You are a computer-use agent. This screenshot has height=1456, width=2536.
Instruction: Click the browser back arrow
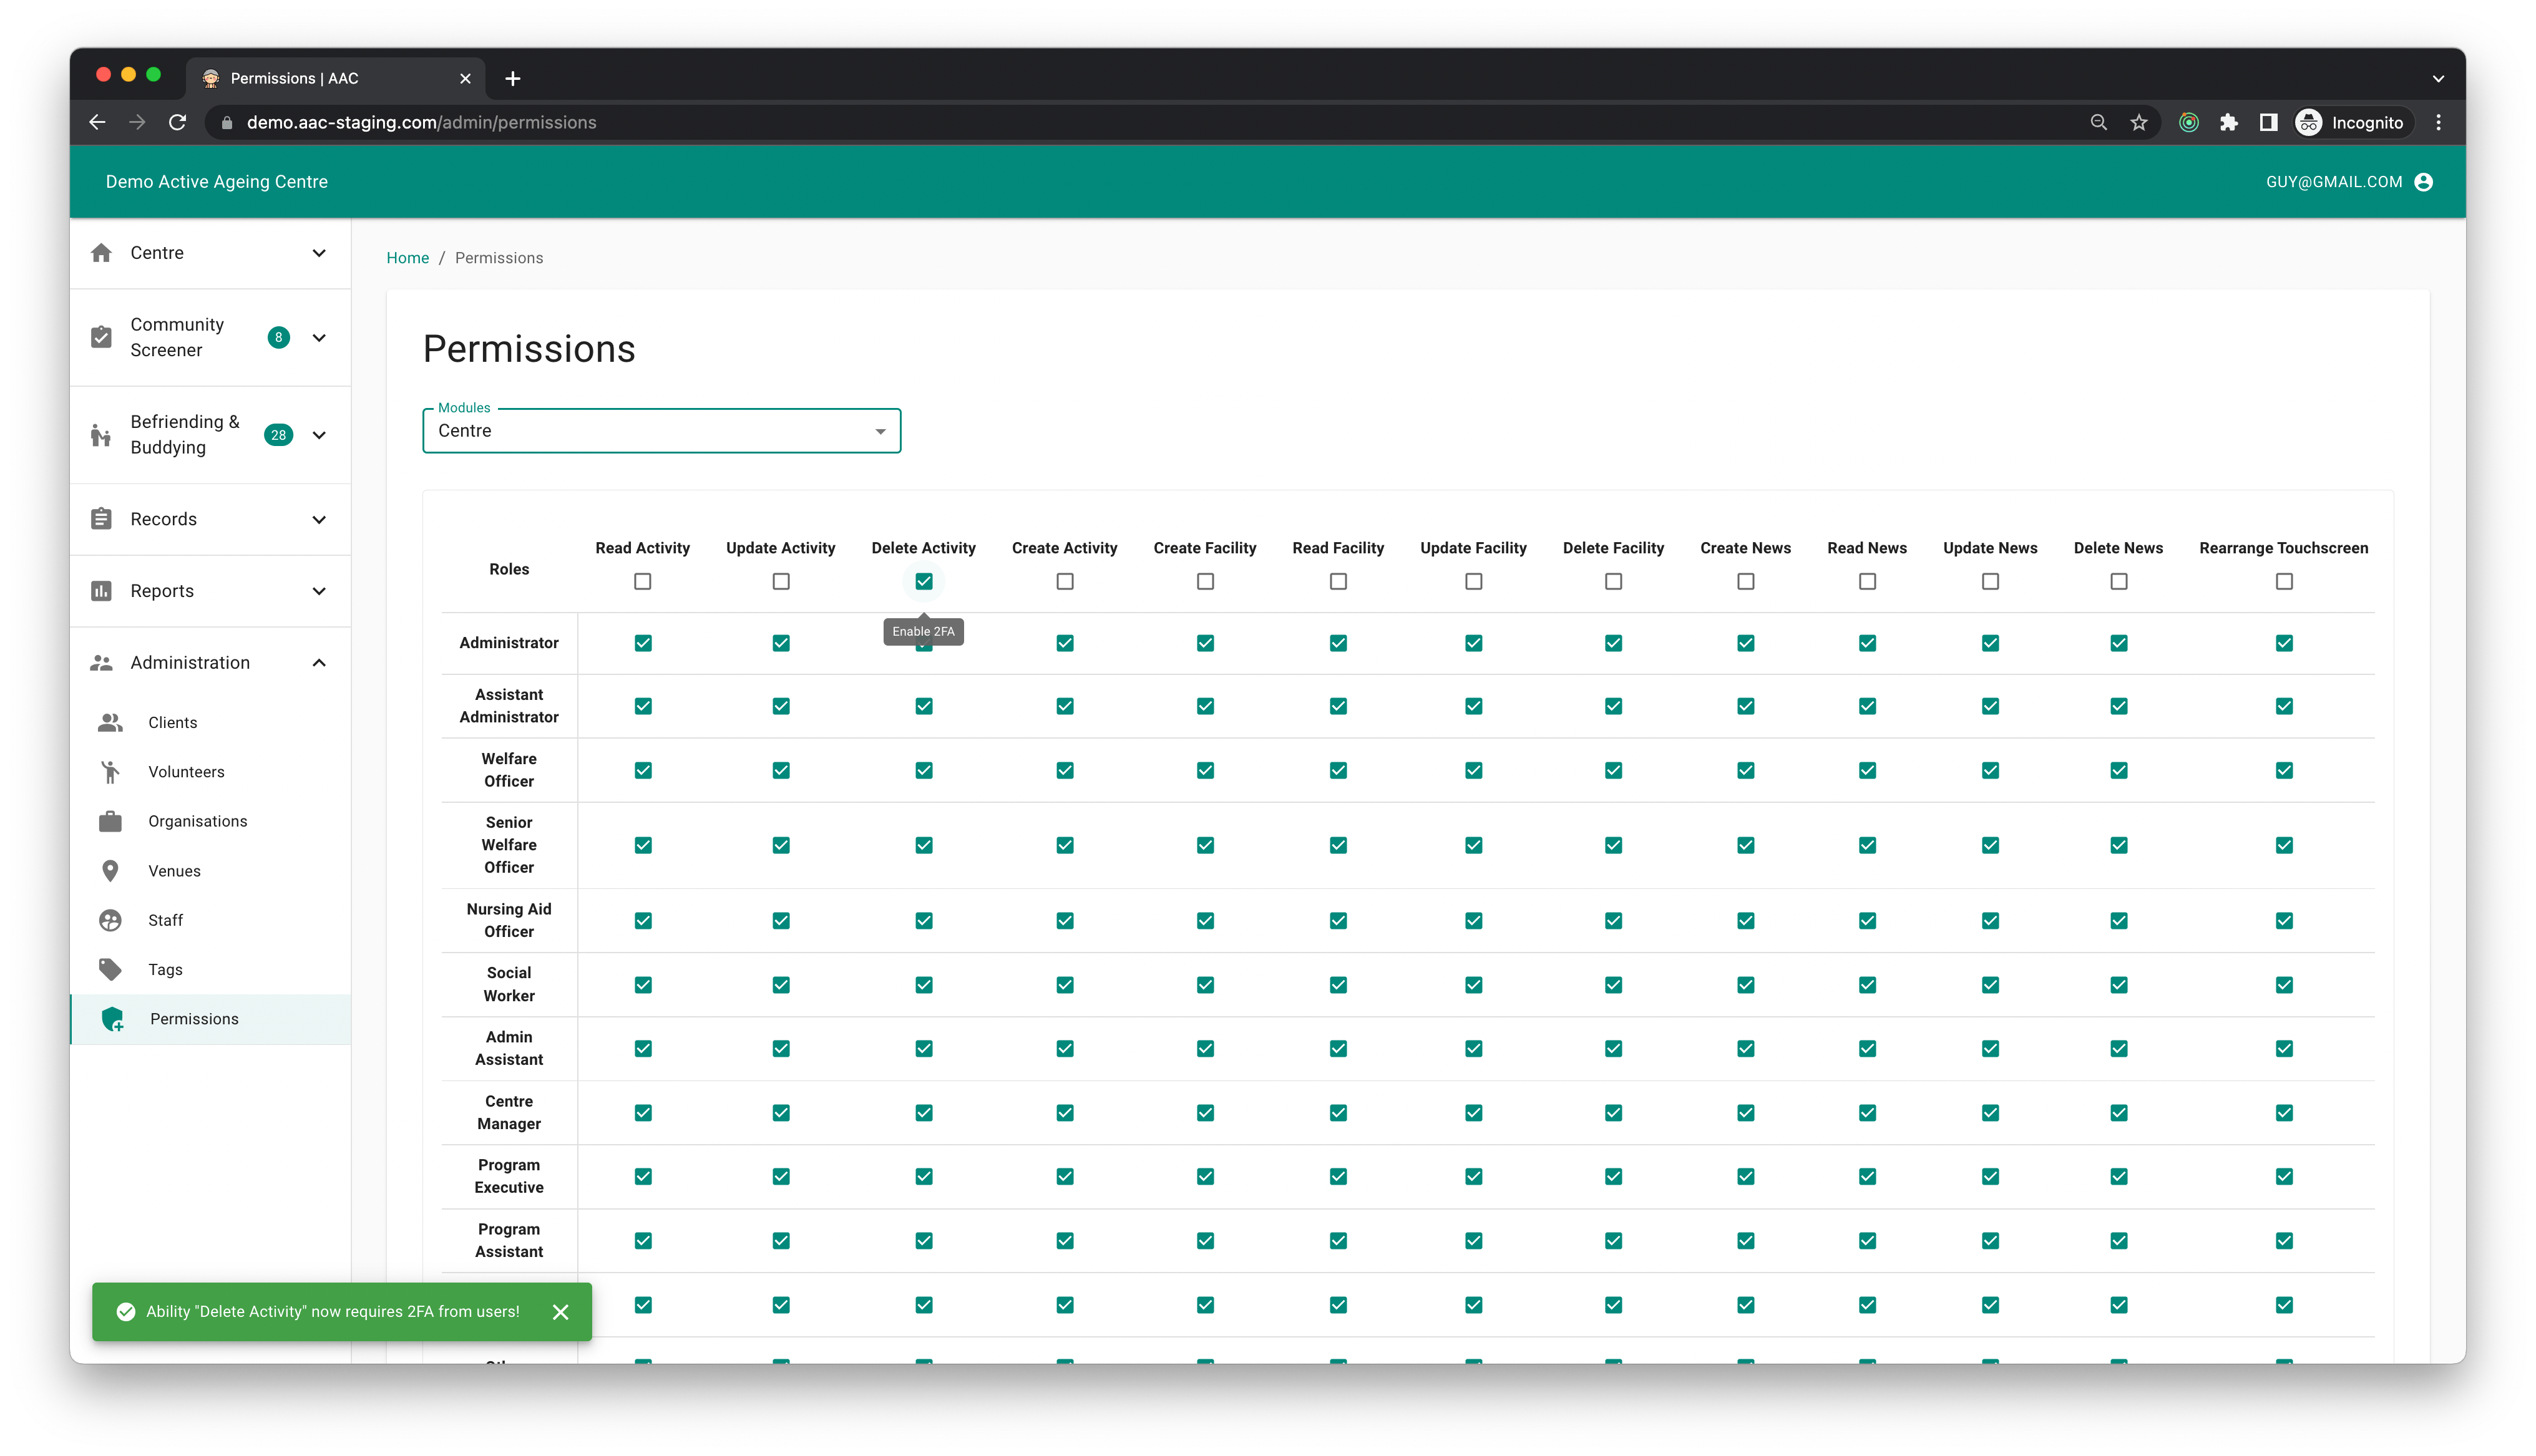tap(97, 122)
